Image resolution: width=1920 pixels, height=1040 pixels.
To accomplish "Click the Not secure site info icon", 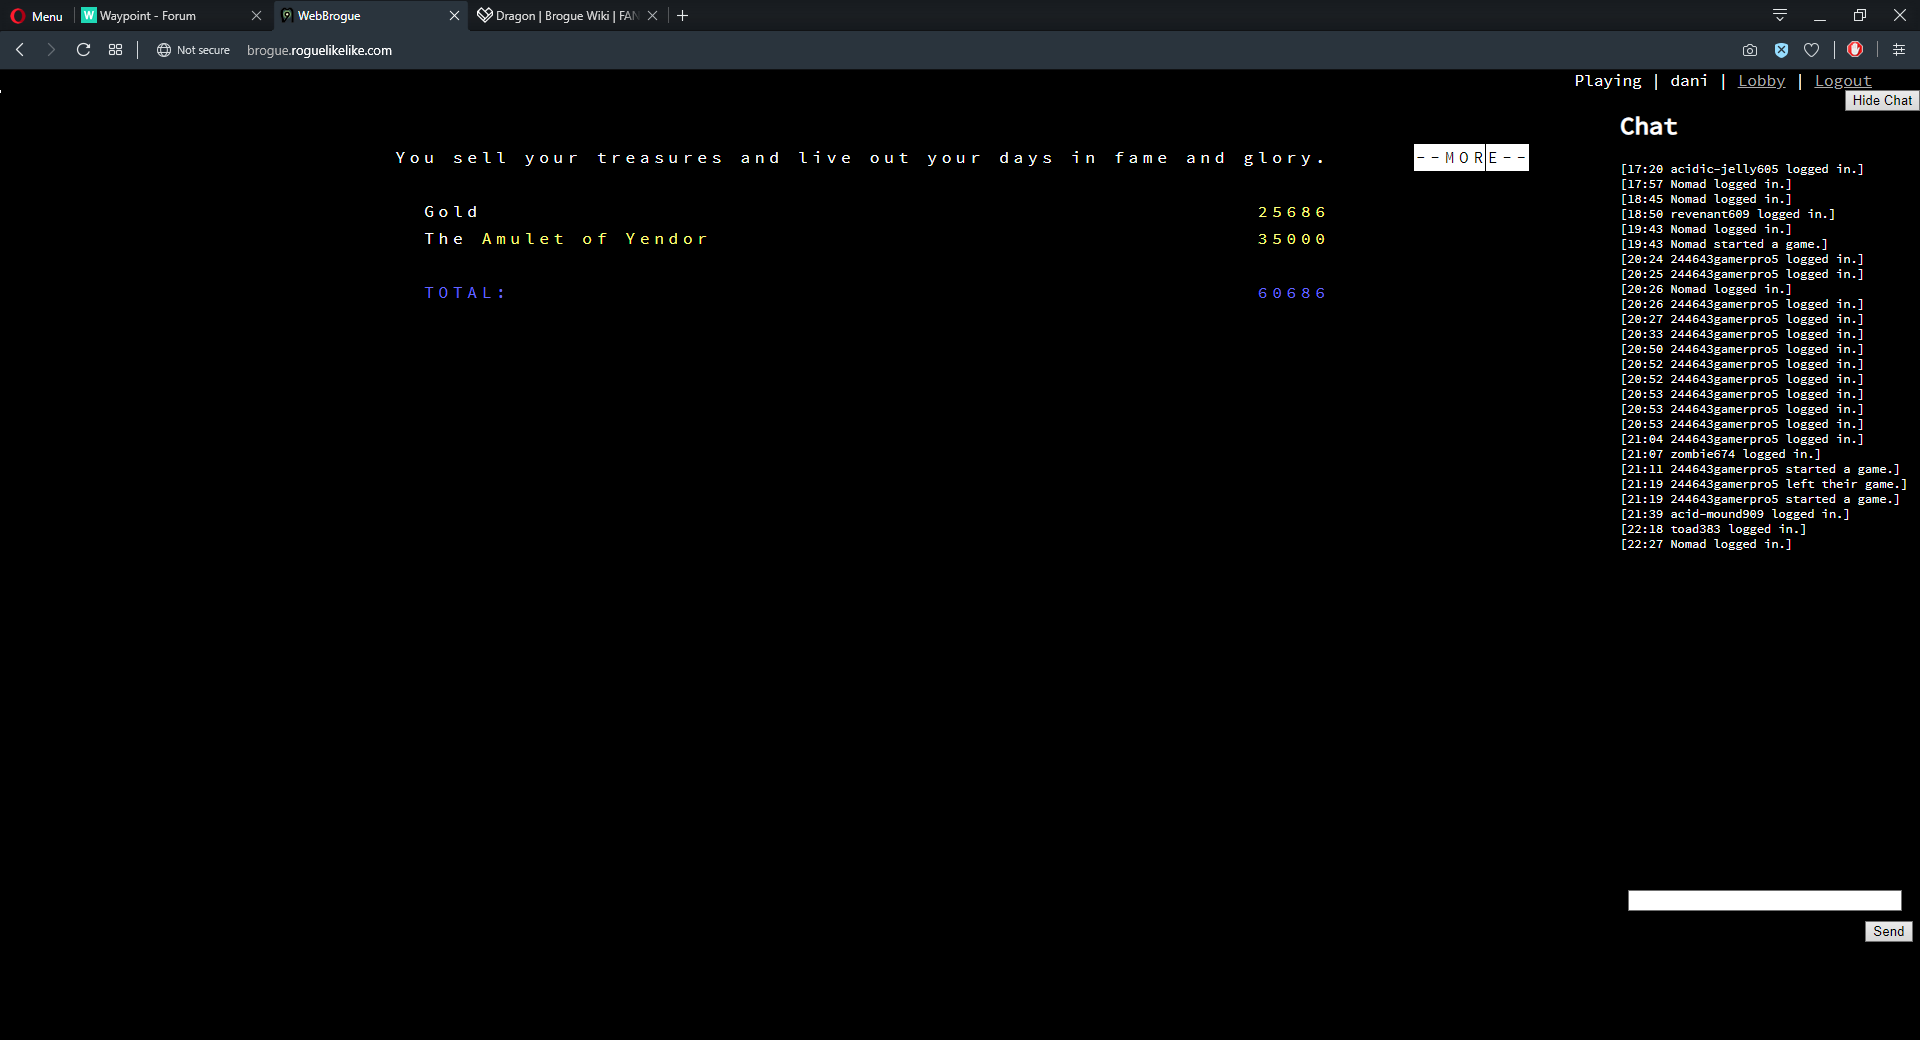I will [164, 50].
